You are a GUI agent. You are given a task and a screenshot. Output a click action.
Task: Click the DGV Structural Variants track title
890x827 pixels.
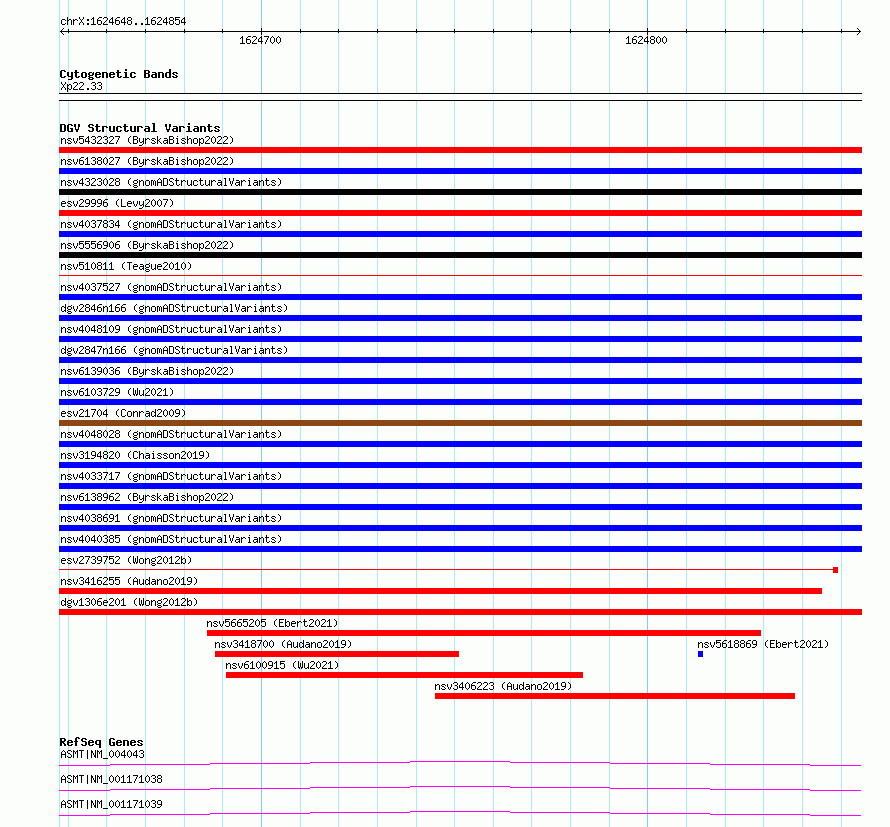140,128
